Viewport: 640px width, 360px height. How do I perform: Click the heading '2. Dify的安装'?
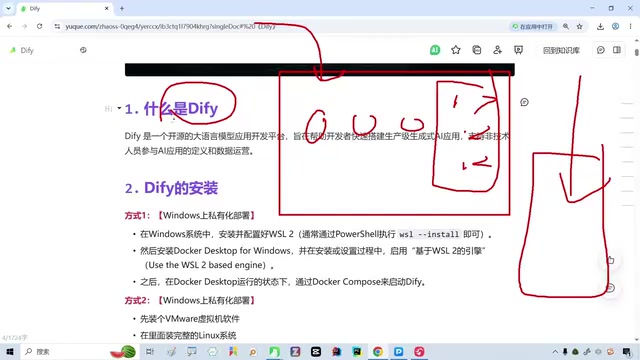point(171,188)
